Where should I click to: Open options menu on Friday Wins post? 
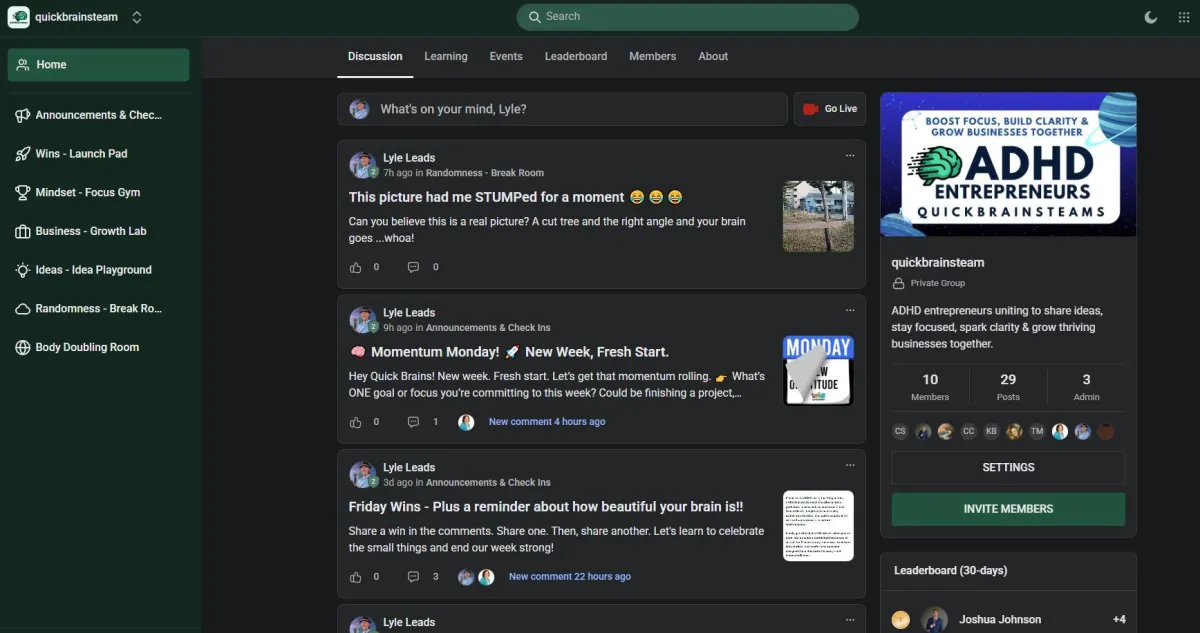point(850,466)
